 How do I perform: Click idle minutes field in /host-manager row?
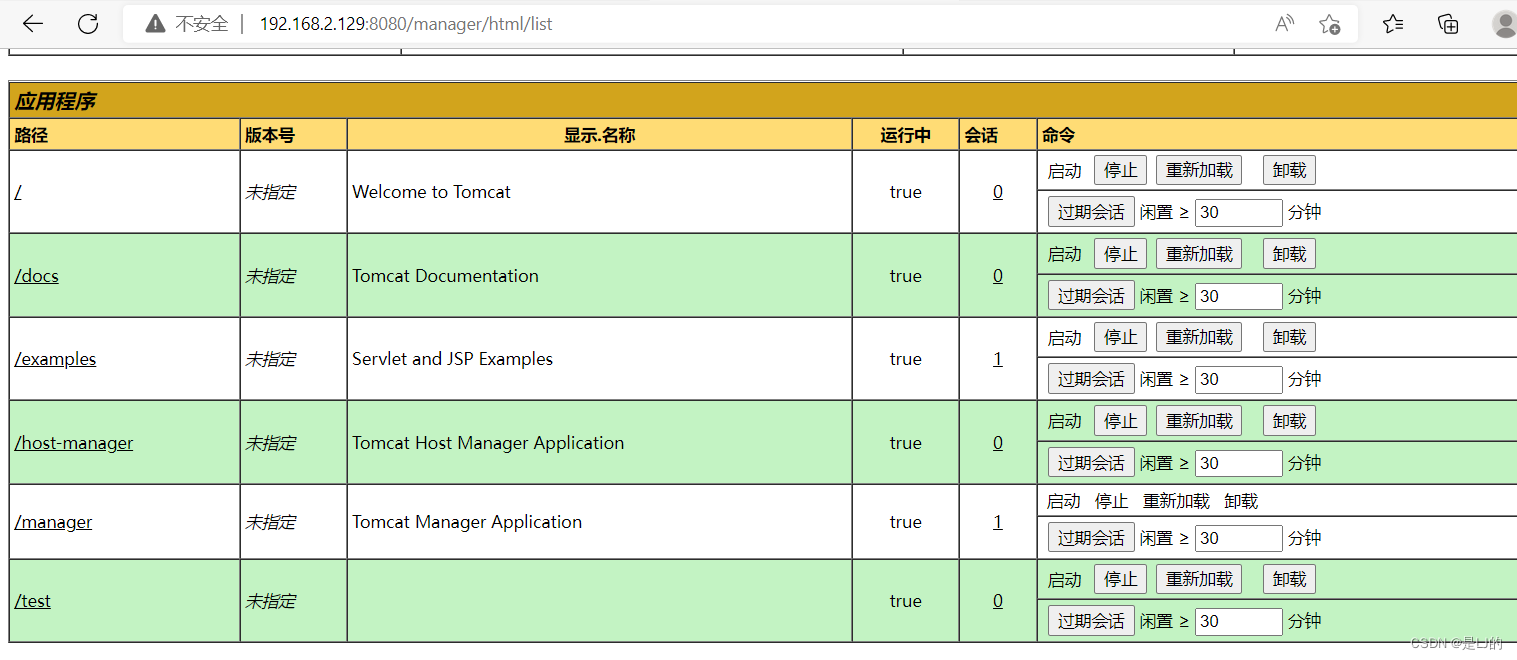1238,464
